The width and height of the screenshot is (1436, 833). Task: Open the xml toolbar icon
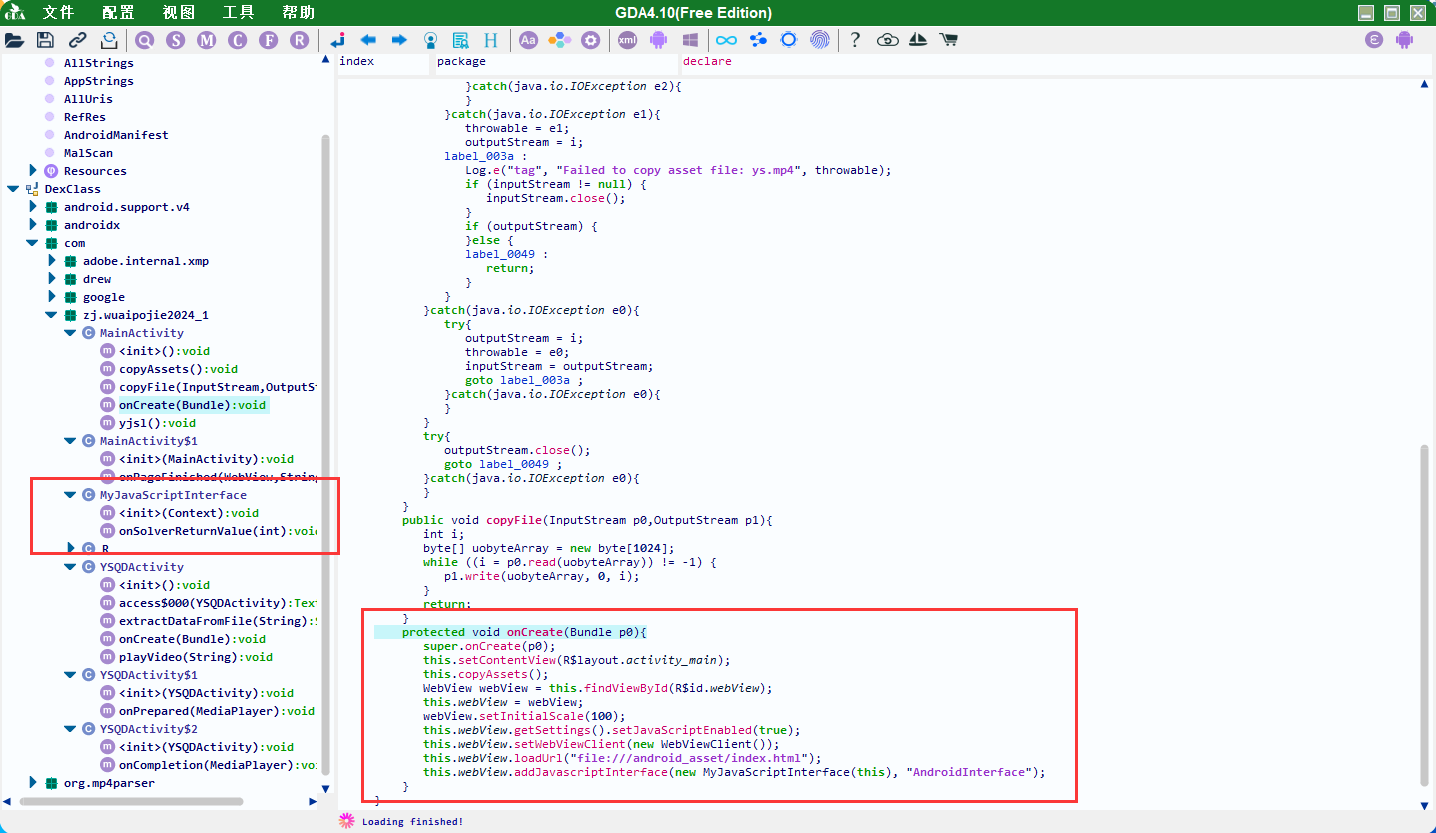627,40
